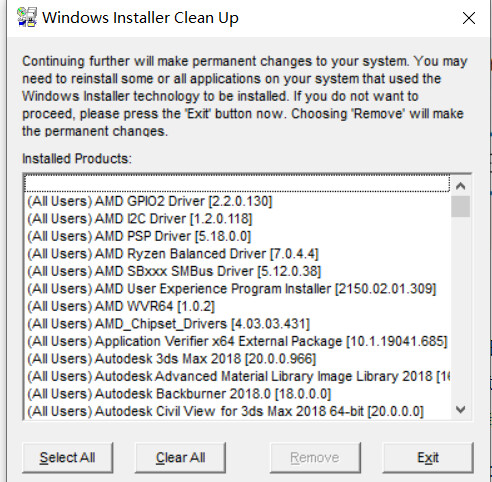Image resolution: width=492 pixels, height=482 pixels.
Task: Select AMD Ryzen Balanced Driver entry
Action: [x=237, y=254]
